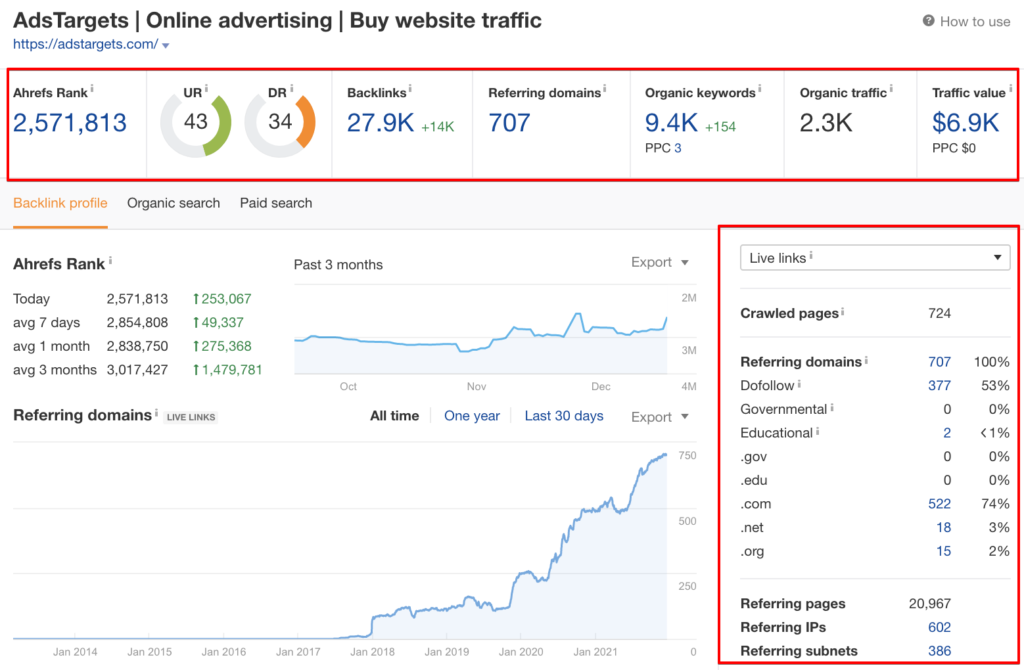Click the Referring pages value 20,967
This screenshot has width=1024, height=670.
click(x=929, y=603)
